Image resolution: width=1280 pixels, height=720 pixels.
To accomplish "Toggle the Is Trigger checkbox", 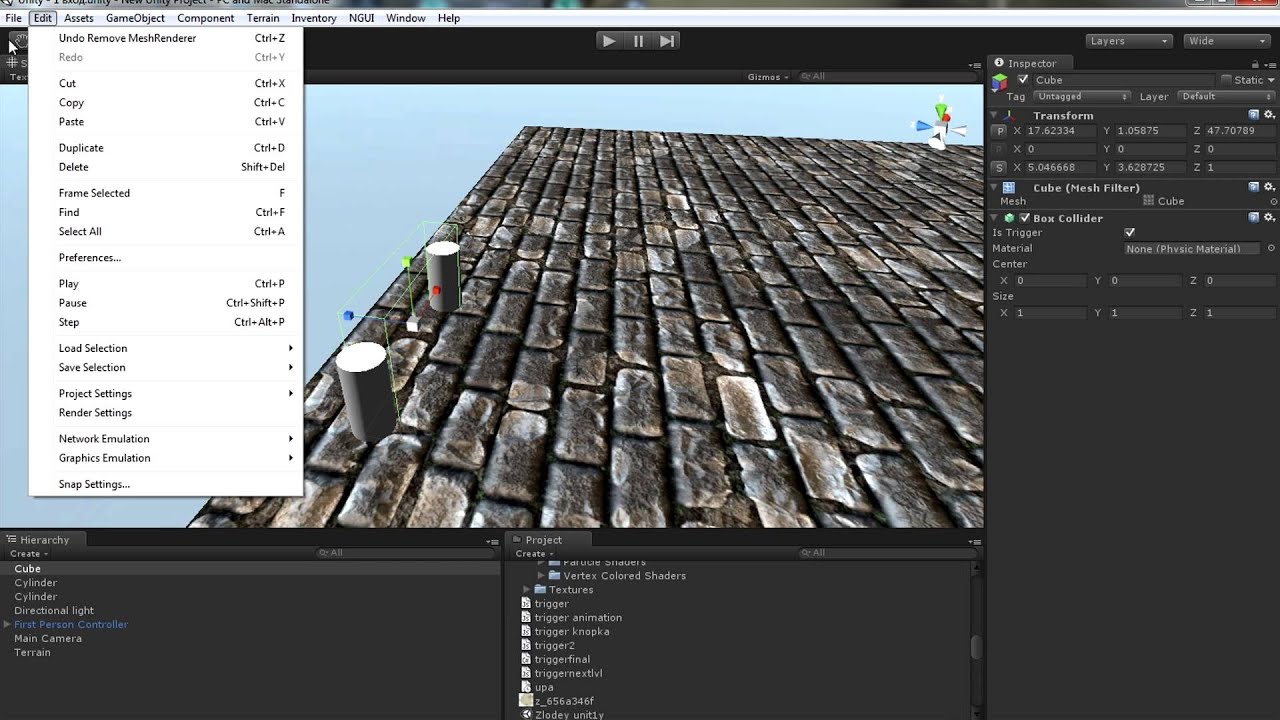I will coord(1130,232).
